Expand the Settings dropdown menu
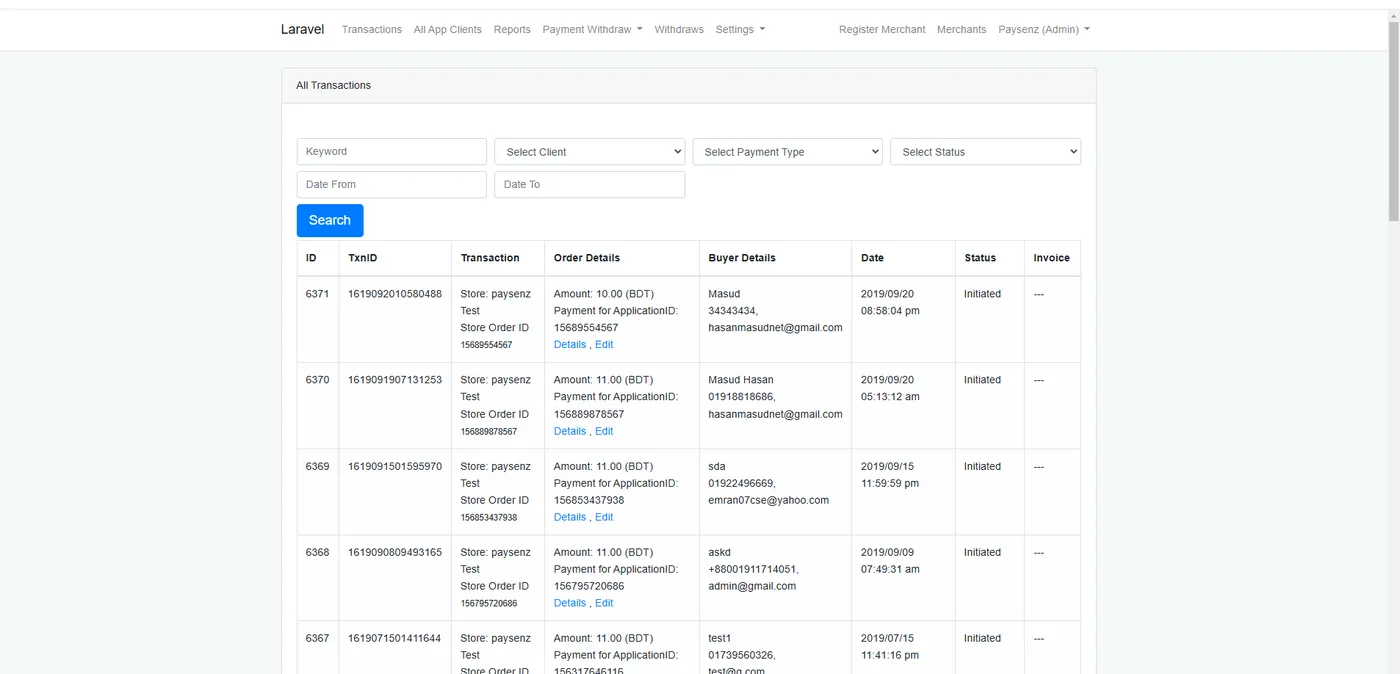Image resolution: width=1400 pixels, height=674 pixels. point(740,30)
